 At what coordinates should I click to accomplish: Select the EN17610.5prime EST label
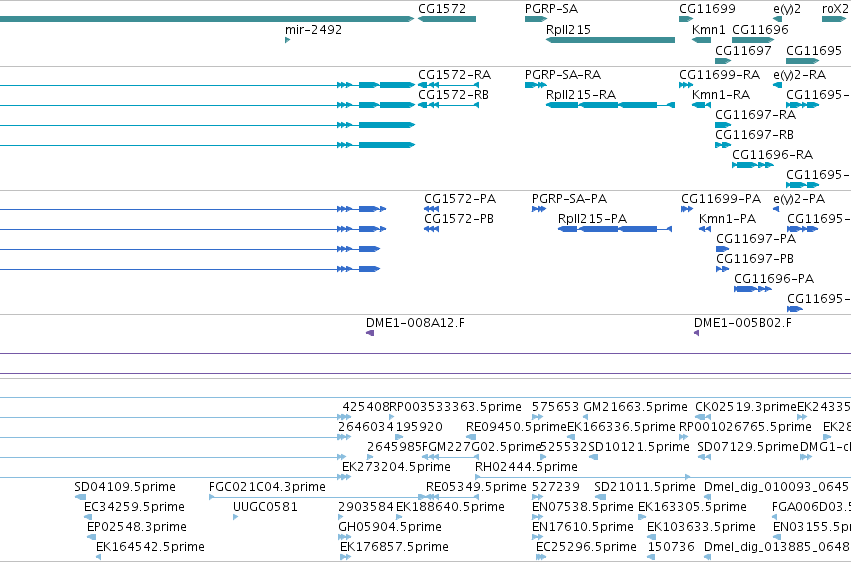tap(583, 527)
